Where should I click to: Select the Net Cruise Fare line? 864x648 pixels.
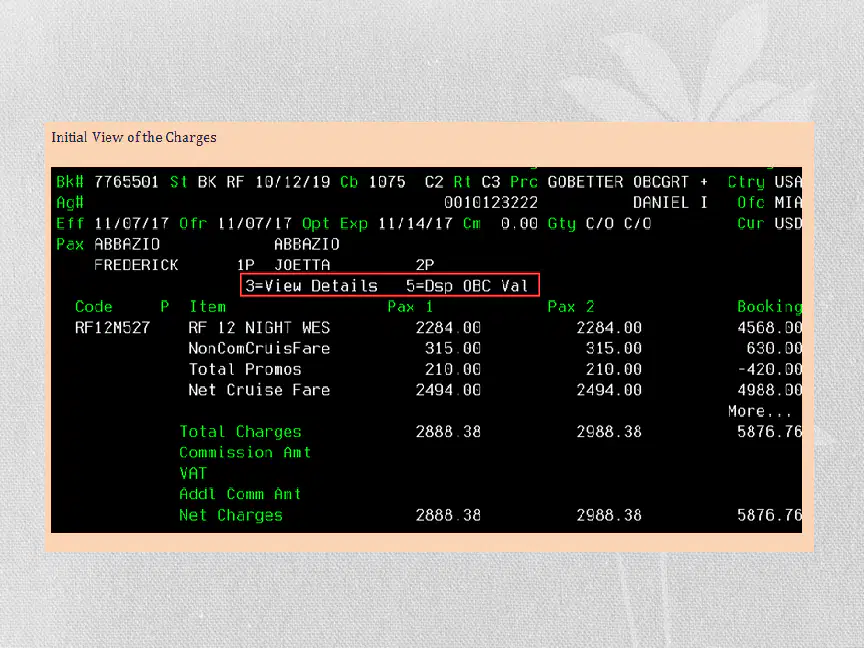click(259, 390)
